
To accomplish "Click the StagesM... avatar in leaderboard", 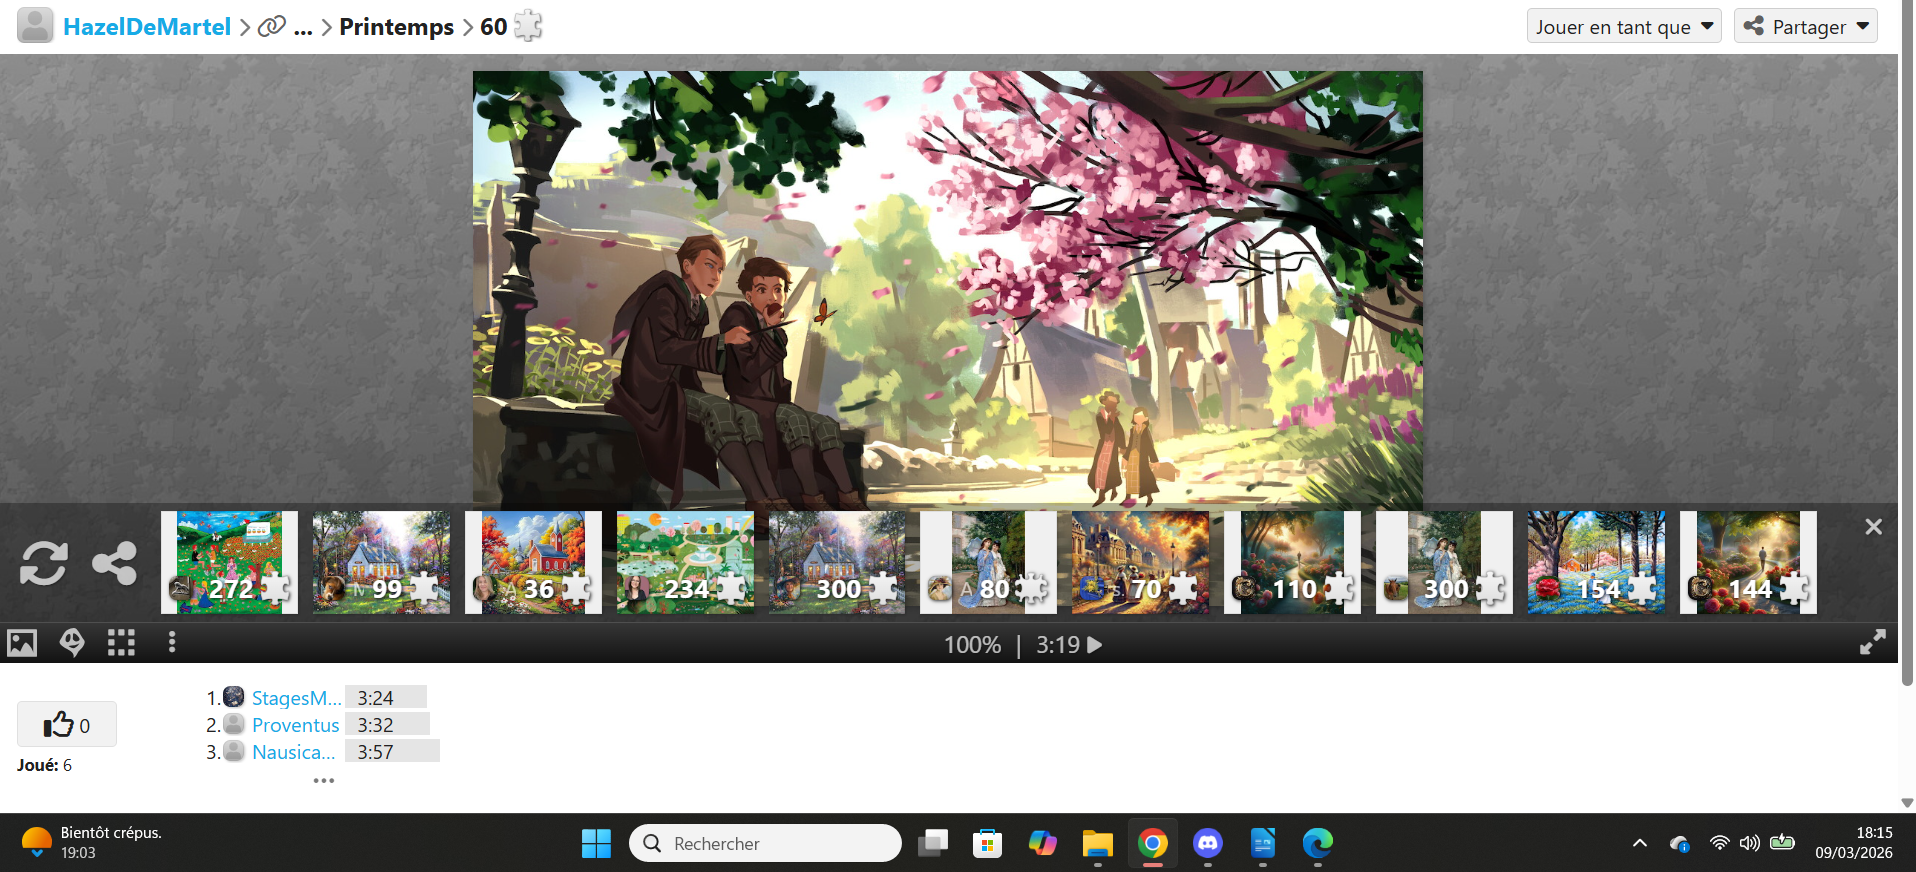I will 234,697.
